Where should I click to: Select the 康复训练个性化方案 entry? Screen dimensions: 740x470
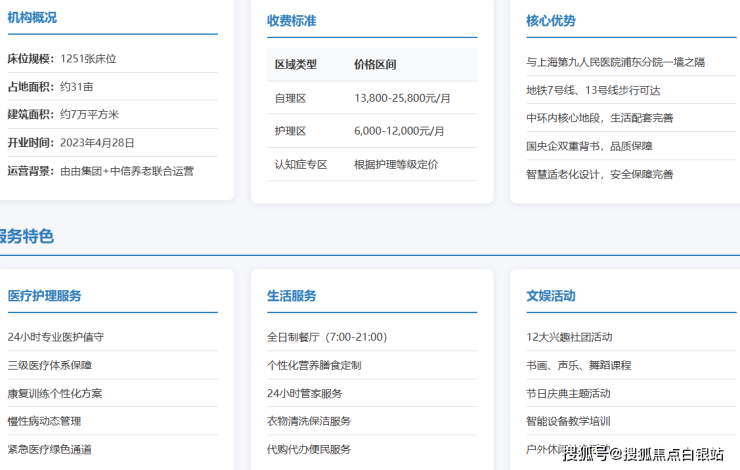55,393
